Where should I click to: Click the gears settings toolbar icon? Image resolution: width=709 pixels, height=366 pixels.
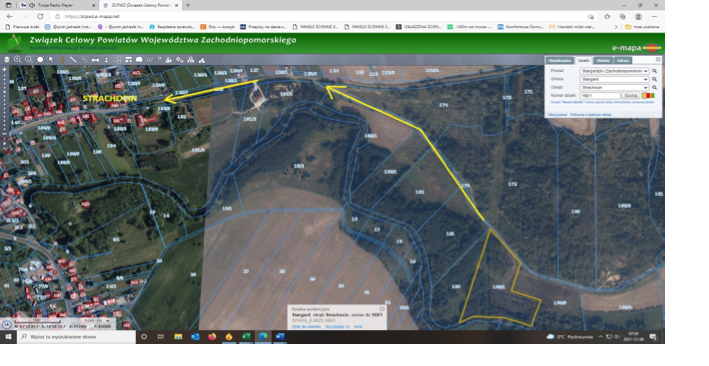coord(180,60)
